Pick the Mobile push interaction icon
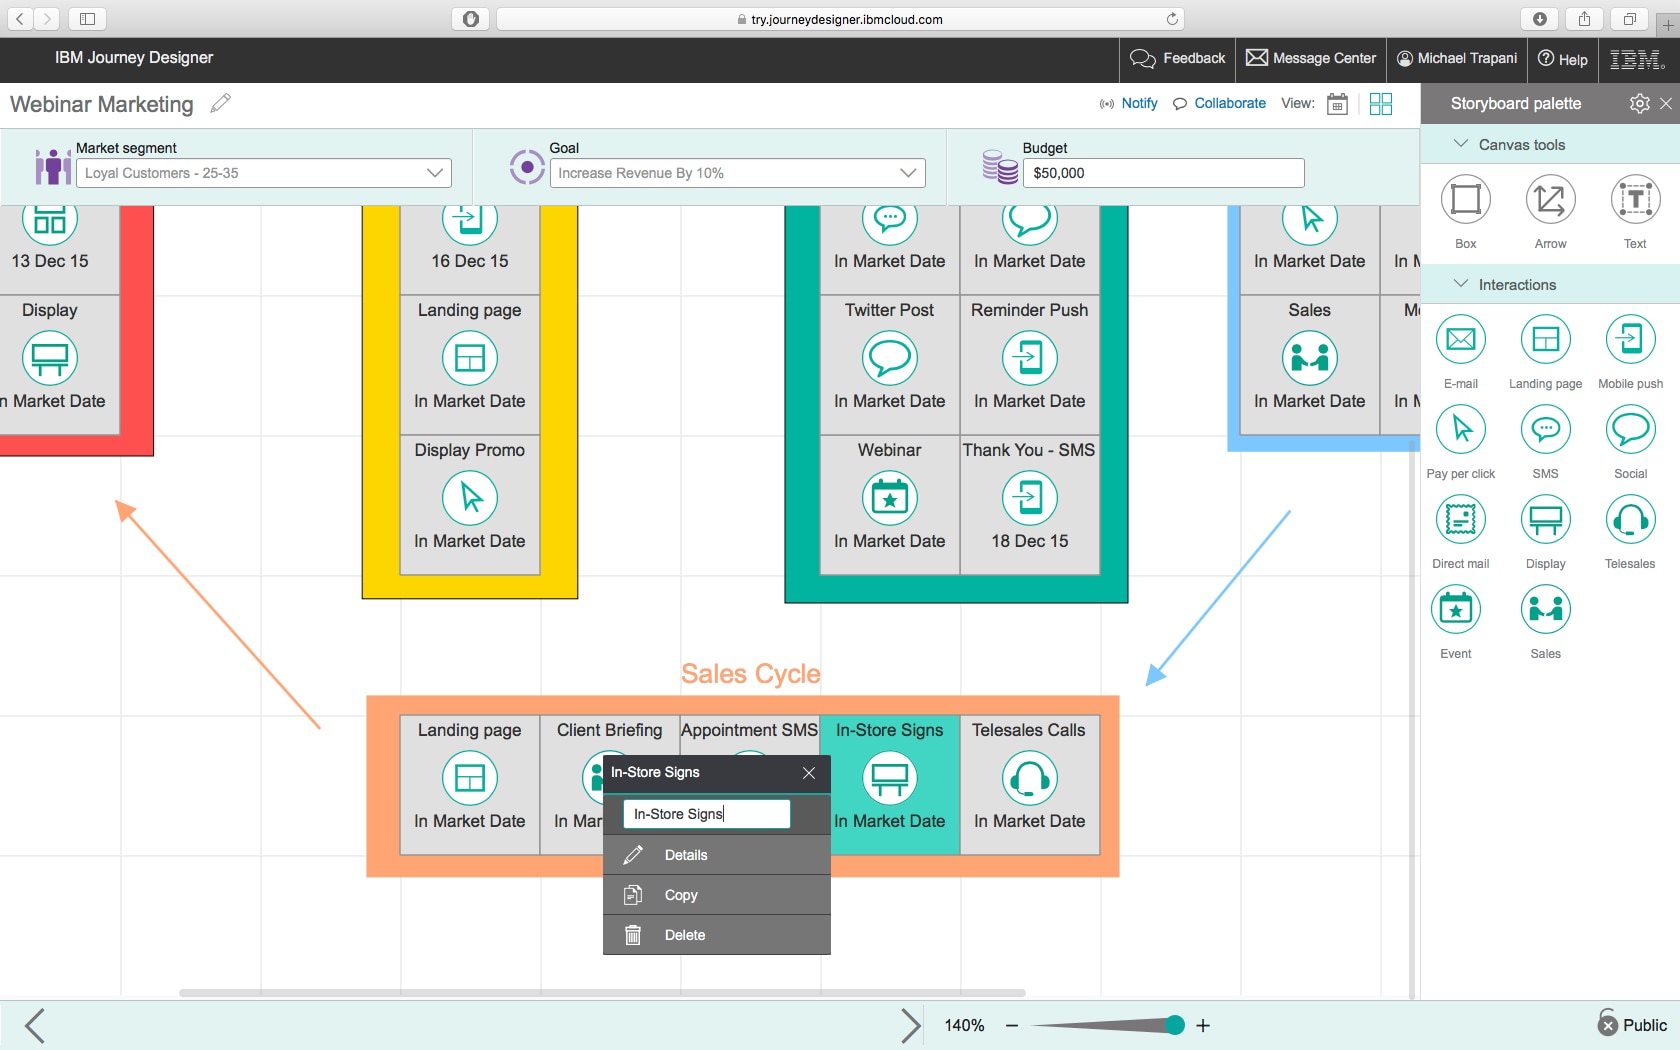 click(x=1630, y=339)
